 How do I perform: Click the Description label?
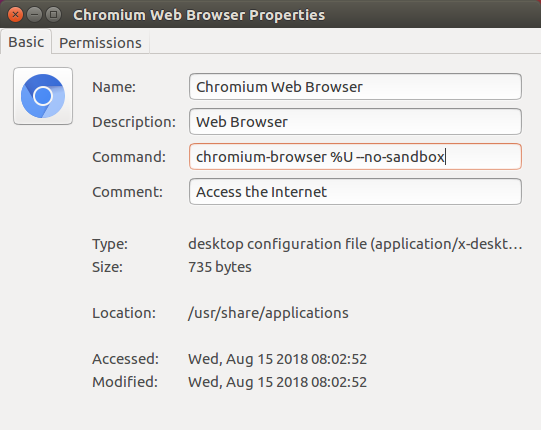pos(134,122)
